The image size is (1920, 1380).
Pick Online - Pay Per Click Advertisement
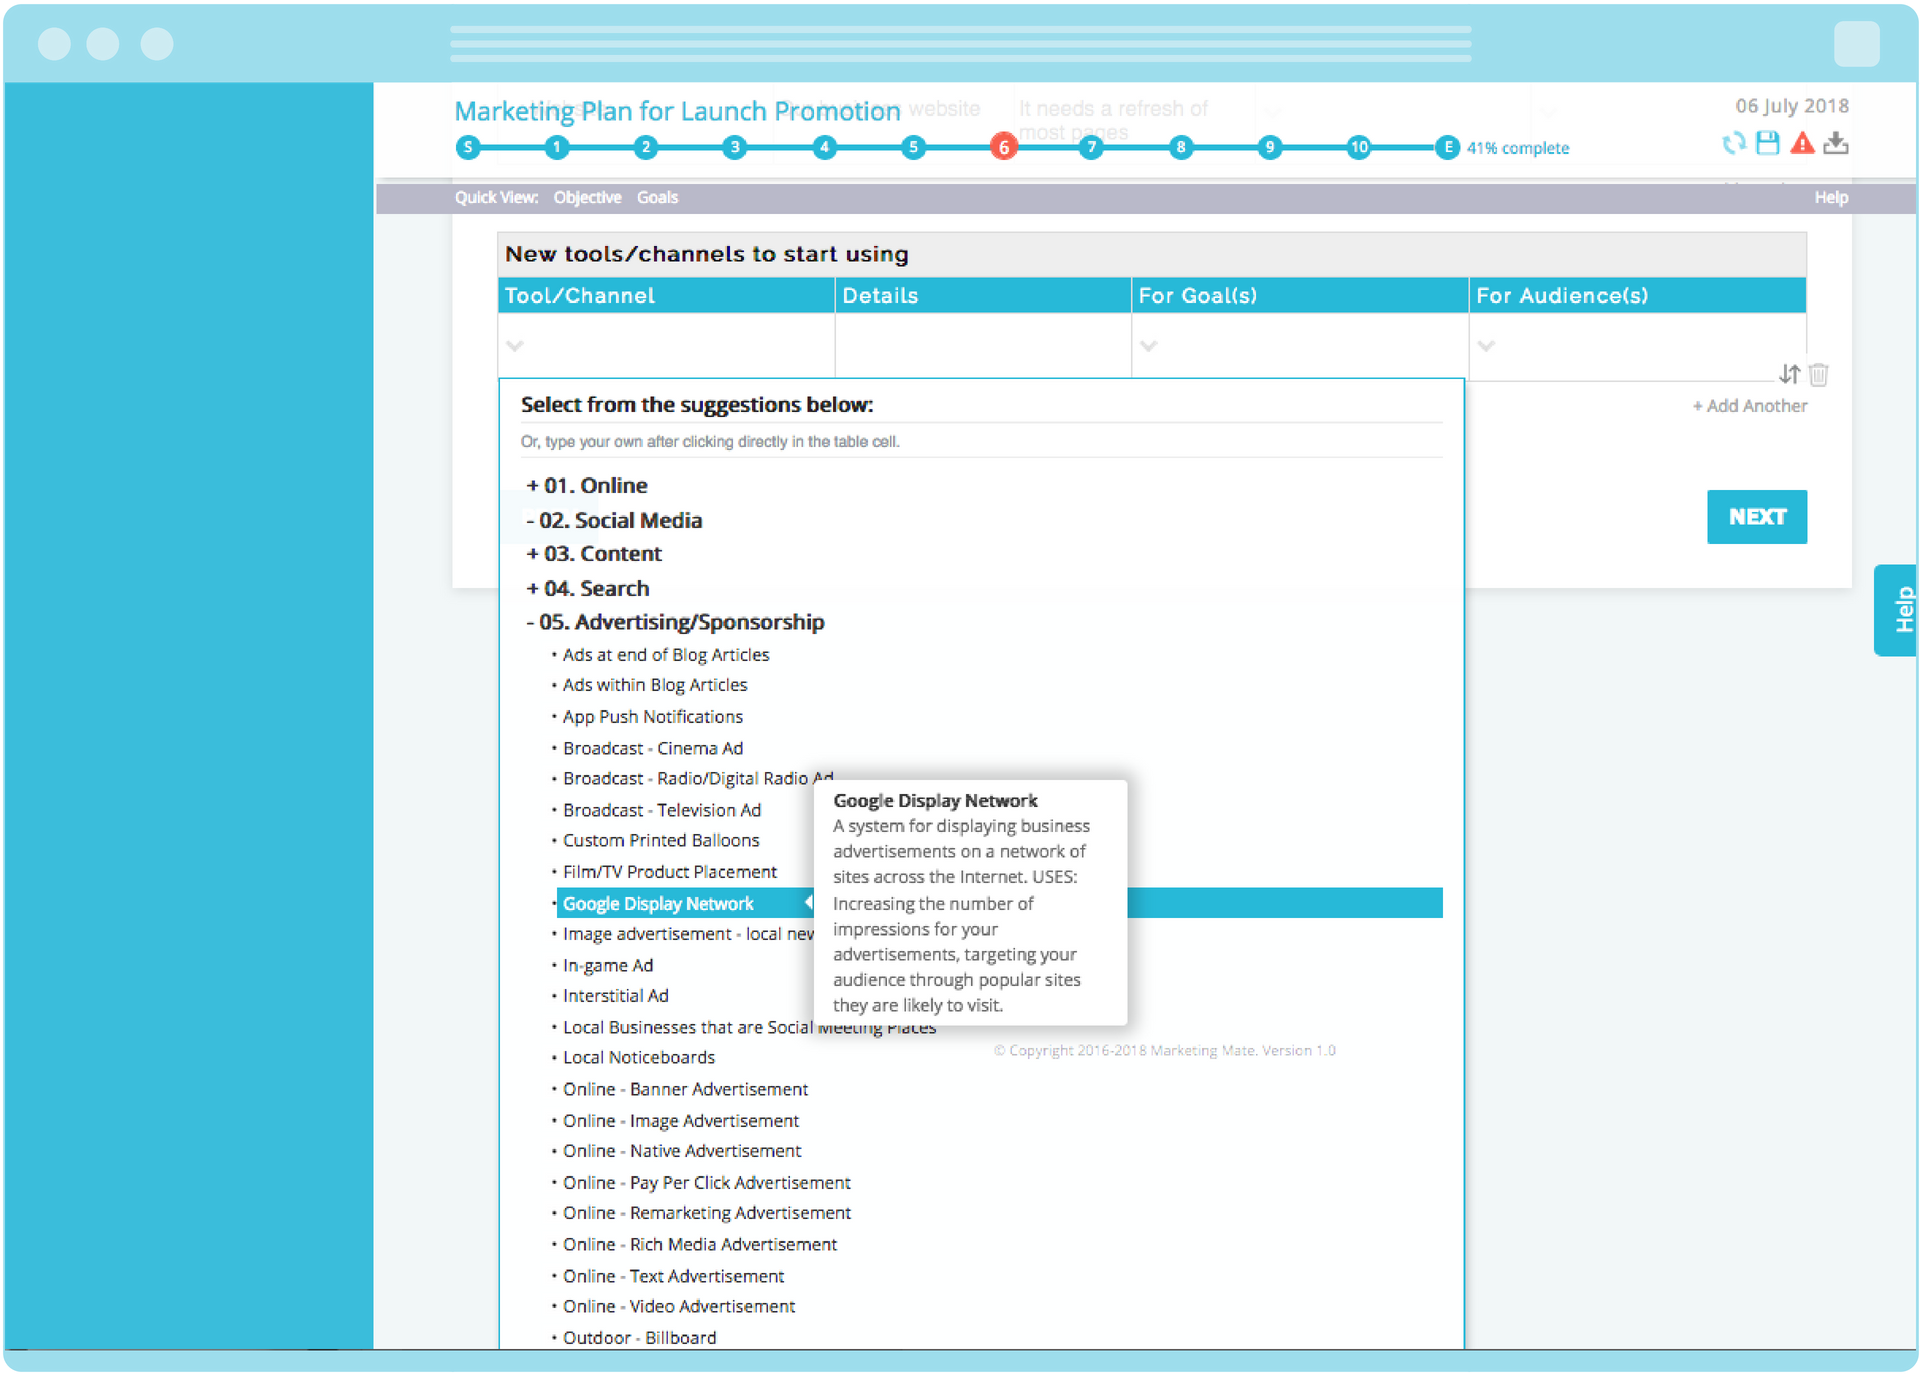707,1183
